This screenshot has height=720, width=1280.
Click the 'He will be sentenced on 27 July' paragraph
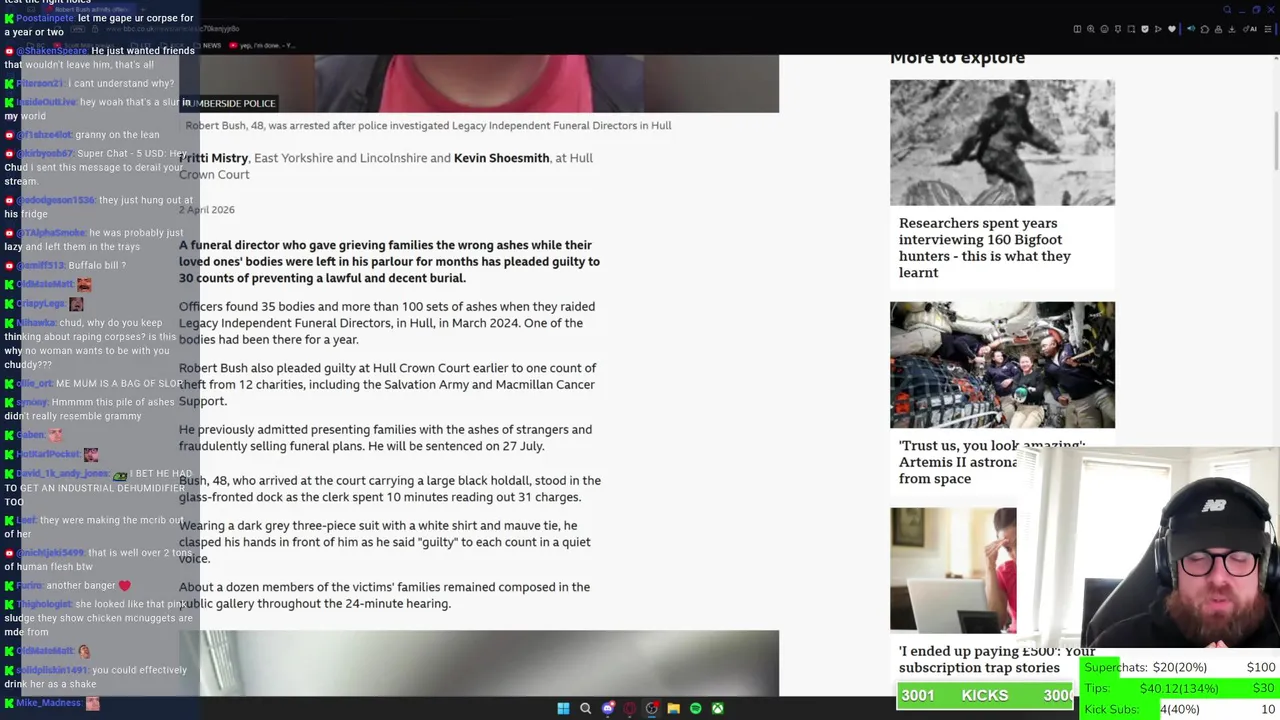click(385, 438)
